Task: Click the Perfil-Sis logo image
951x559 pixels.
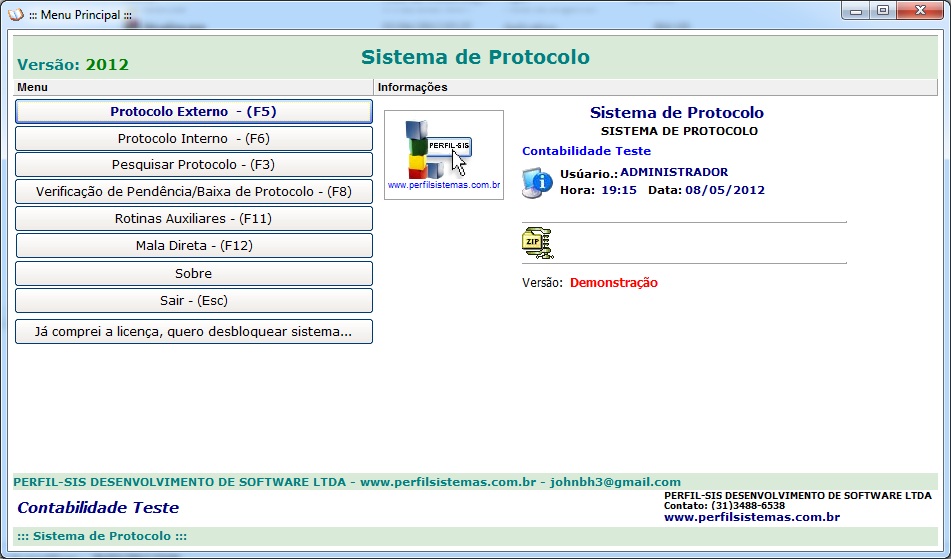Action: (443, 148)
